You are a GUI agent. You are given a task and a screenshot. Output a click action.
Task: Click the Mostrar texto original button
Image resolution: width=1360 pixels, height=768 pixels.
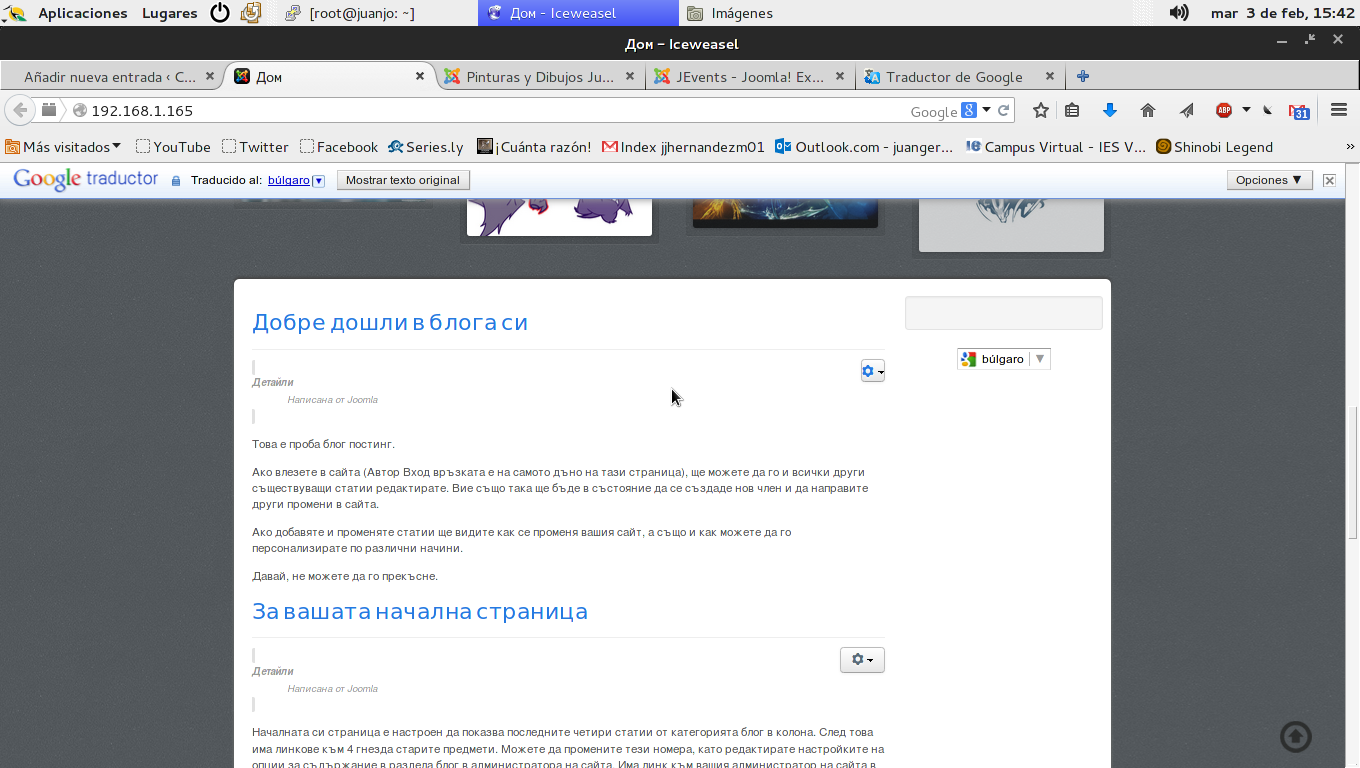click(402, 180)
